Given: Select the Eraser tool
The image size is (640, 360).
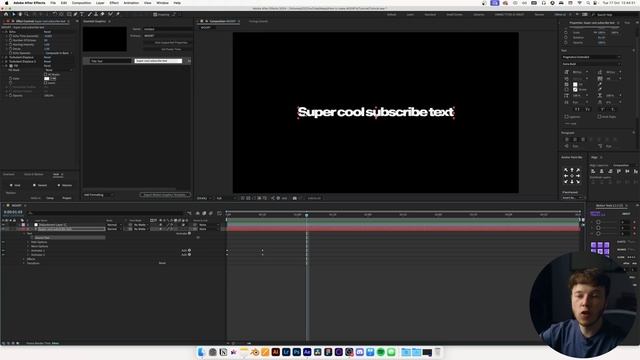Looking at the screenshot, I should coord(102,14).
